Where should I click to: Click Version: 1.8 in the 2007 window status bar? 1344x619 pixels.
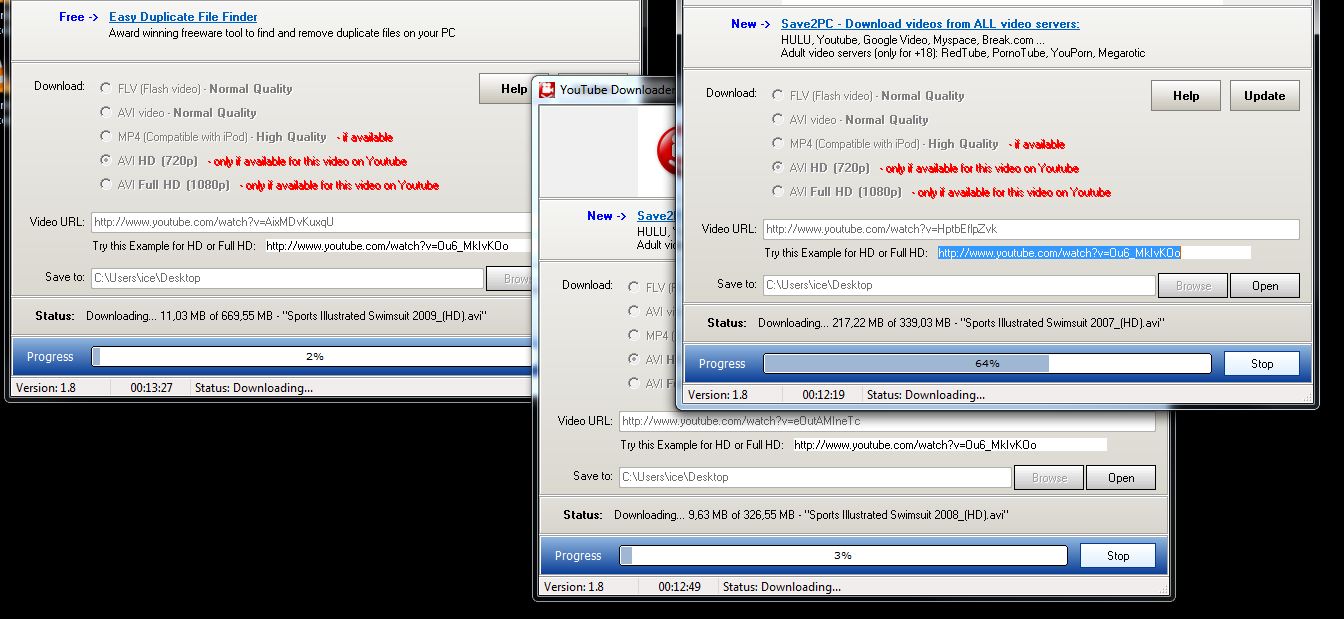tap(718, 395)
